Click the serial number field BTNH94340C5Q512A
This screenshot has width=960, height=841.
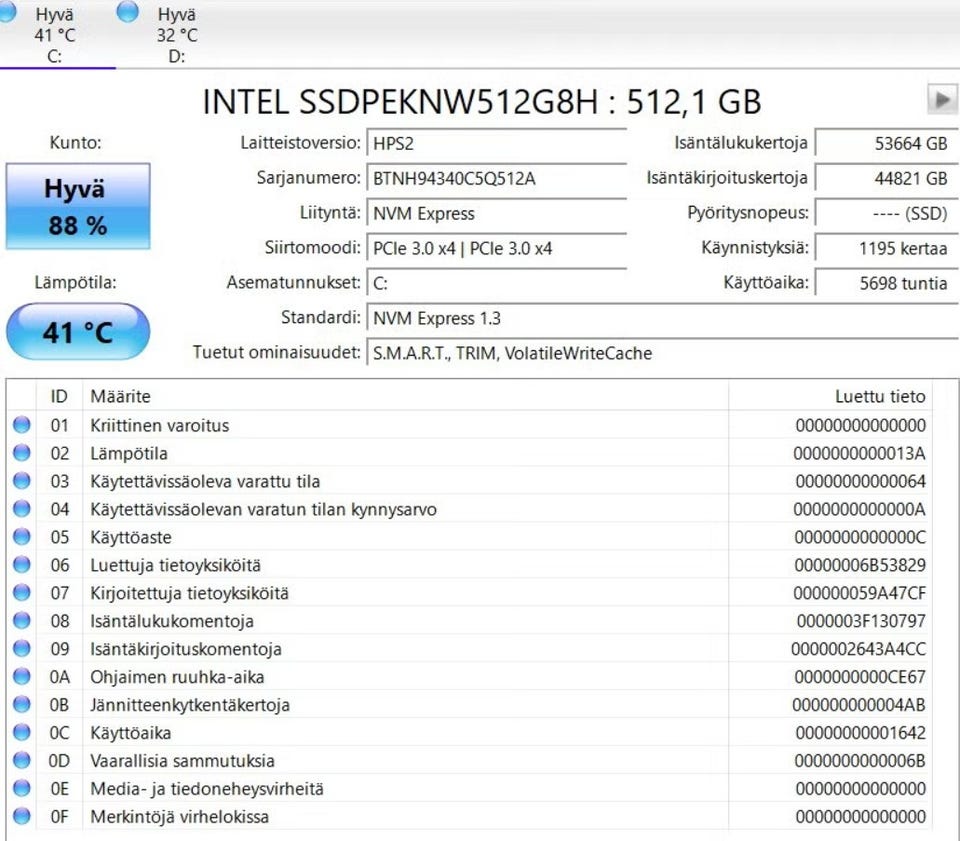pyautogui.click(x=497, y=178)
